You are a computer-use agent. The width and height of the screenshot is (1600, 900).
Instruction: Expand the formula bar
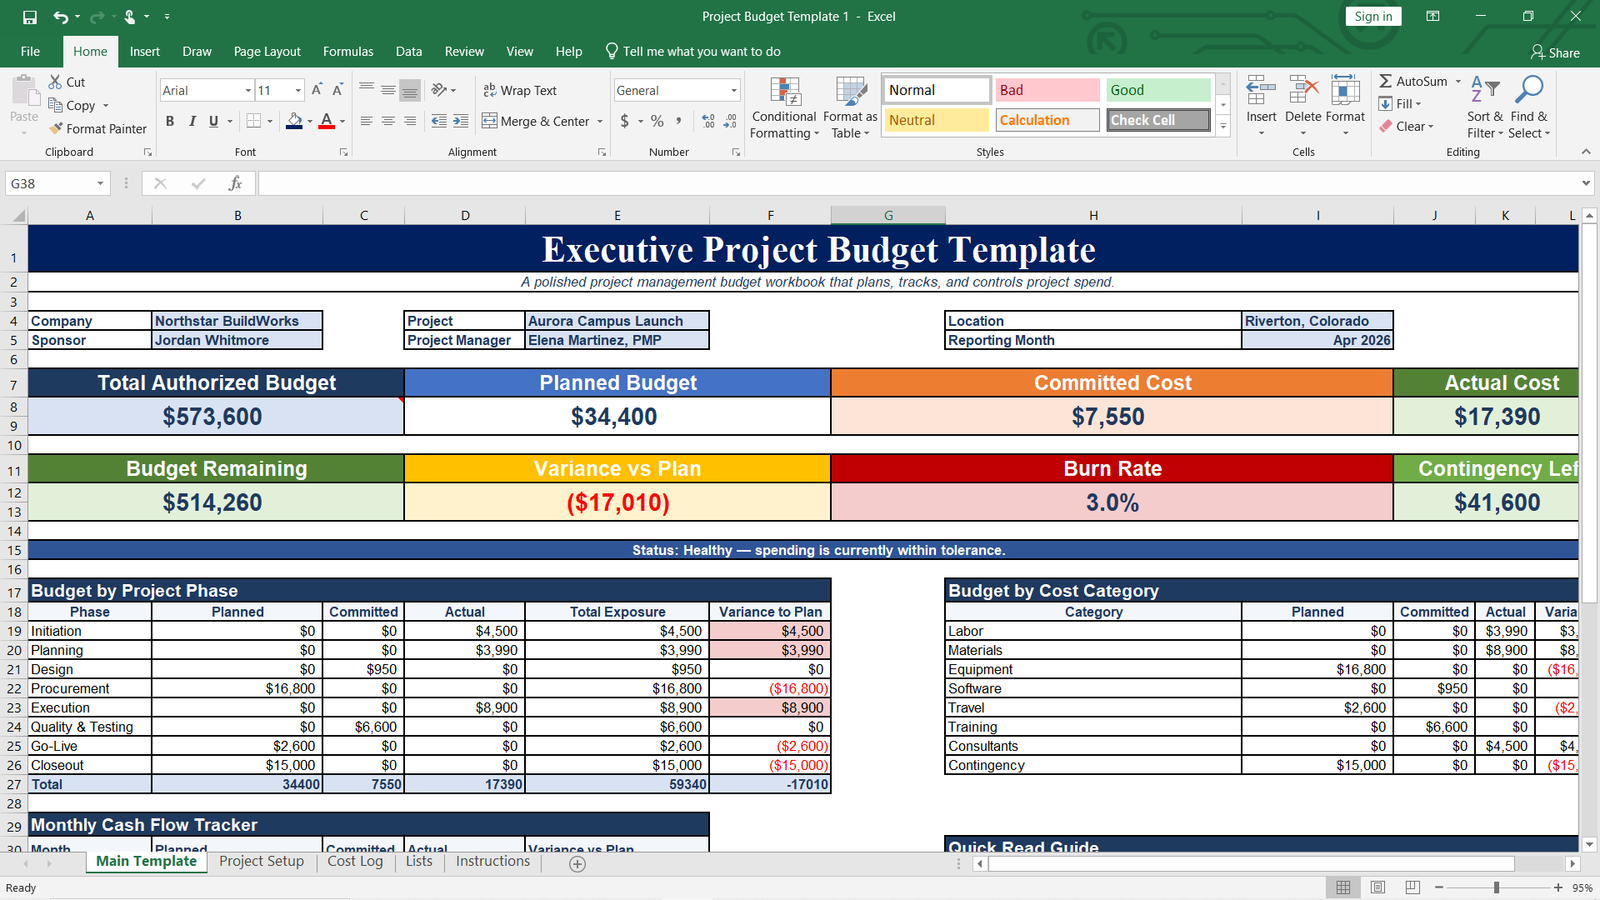tap(1586, 184)
